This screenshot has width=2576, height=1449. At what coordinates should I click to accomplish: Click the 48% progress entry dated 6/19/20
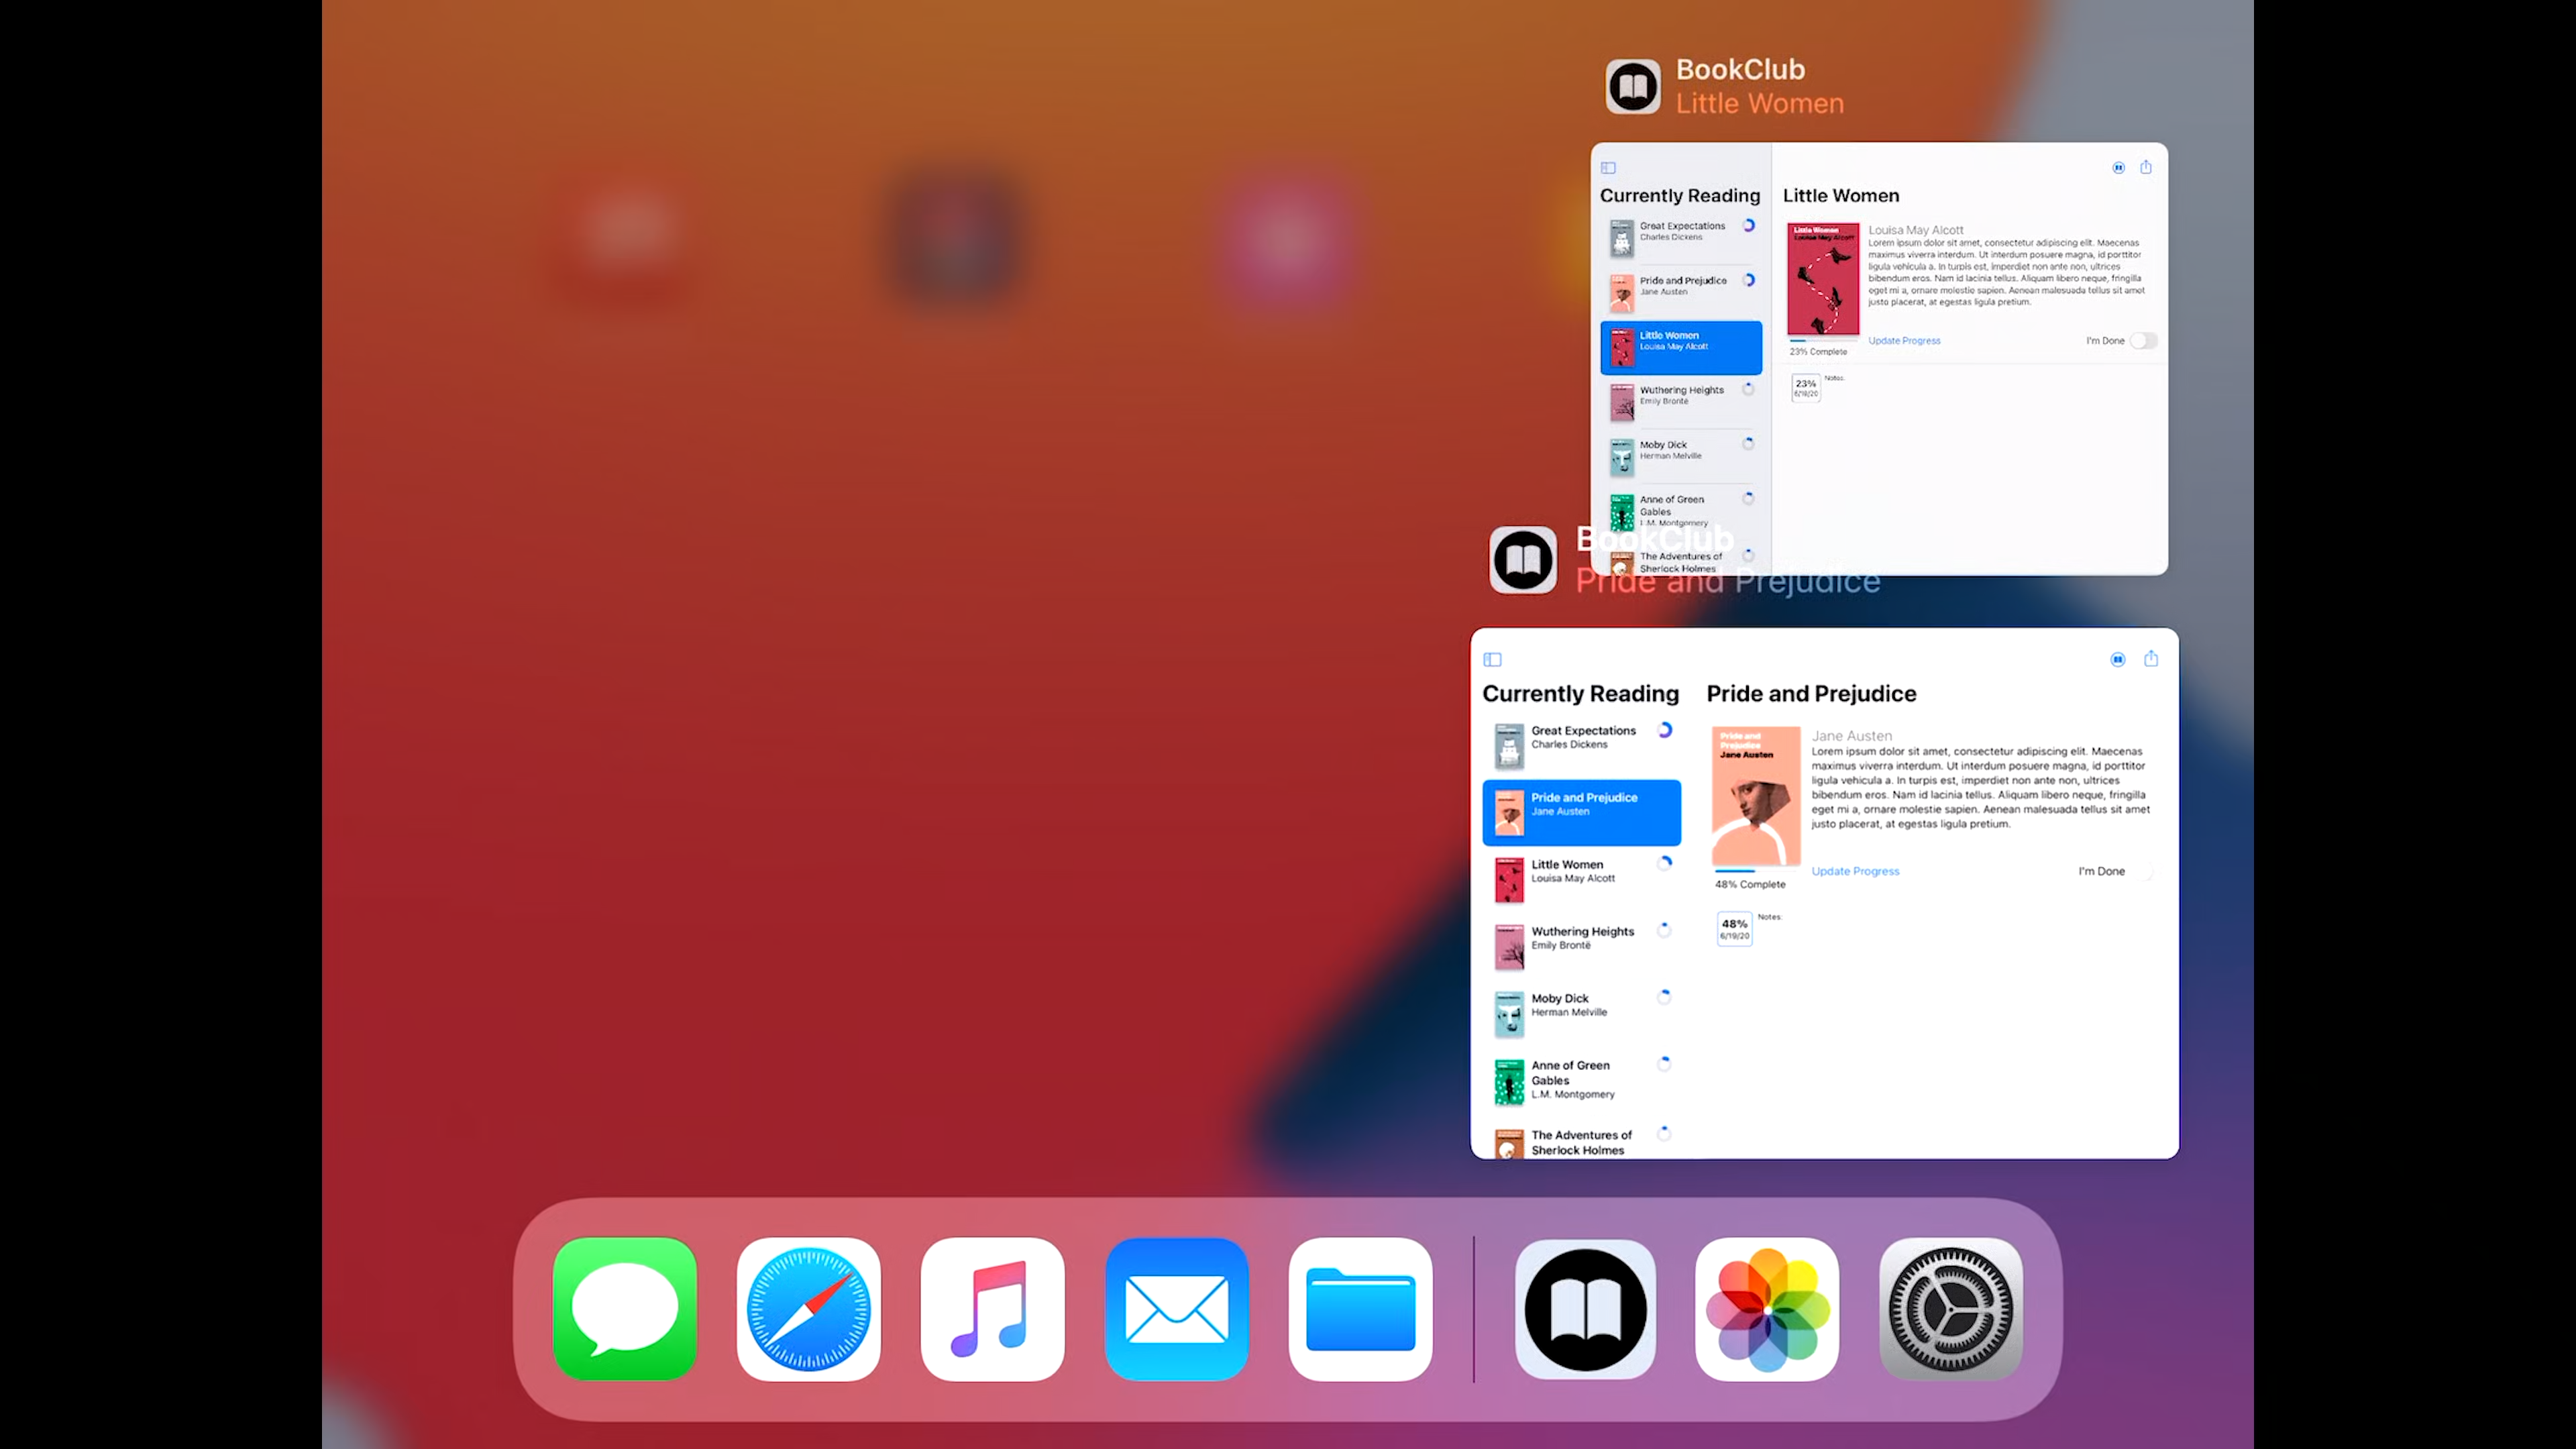pyautogui.click(x=1734, y=929)
